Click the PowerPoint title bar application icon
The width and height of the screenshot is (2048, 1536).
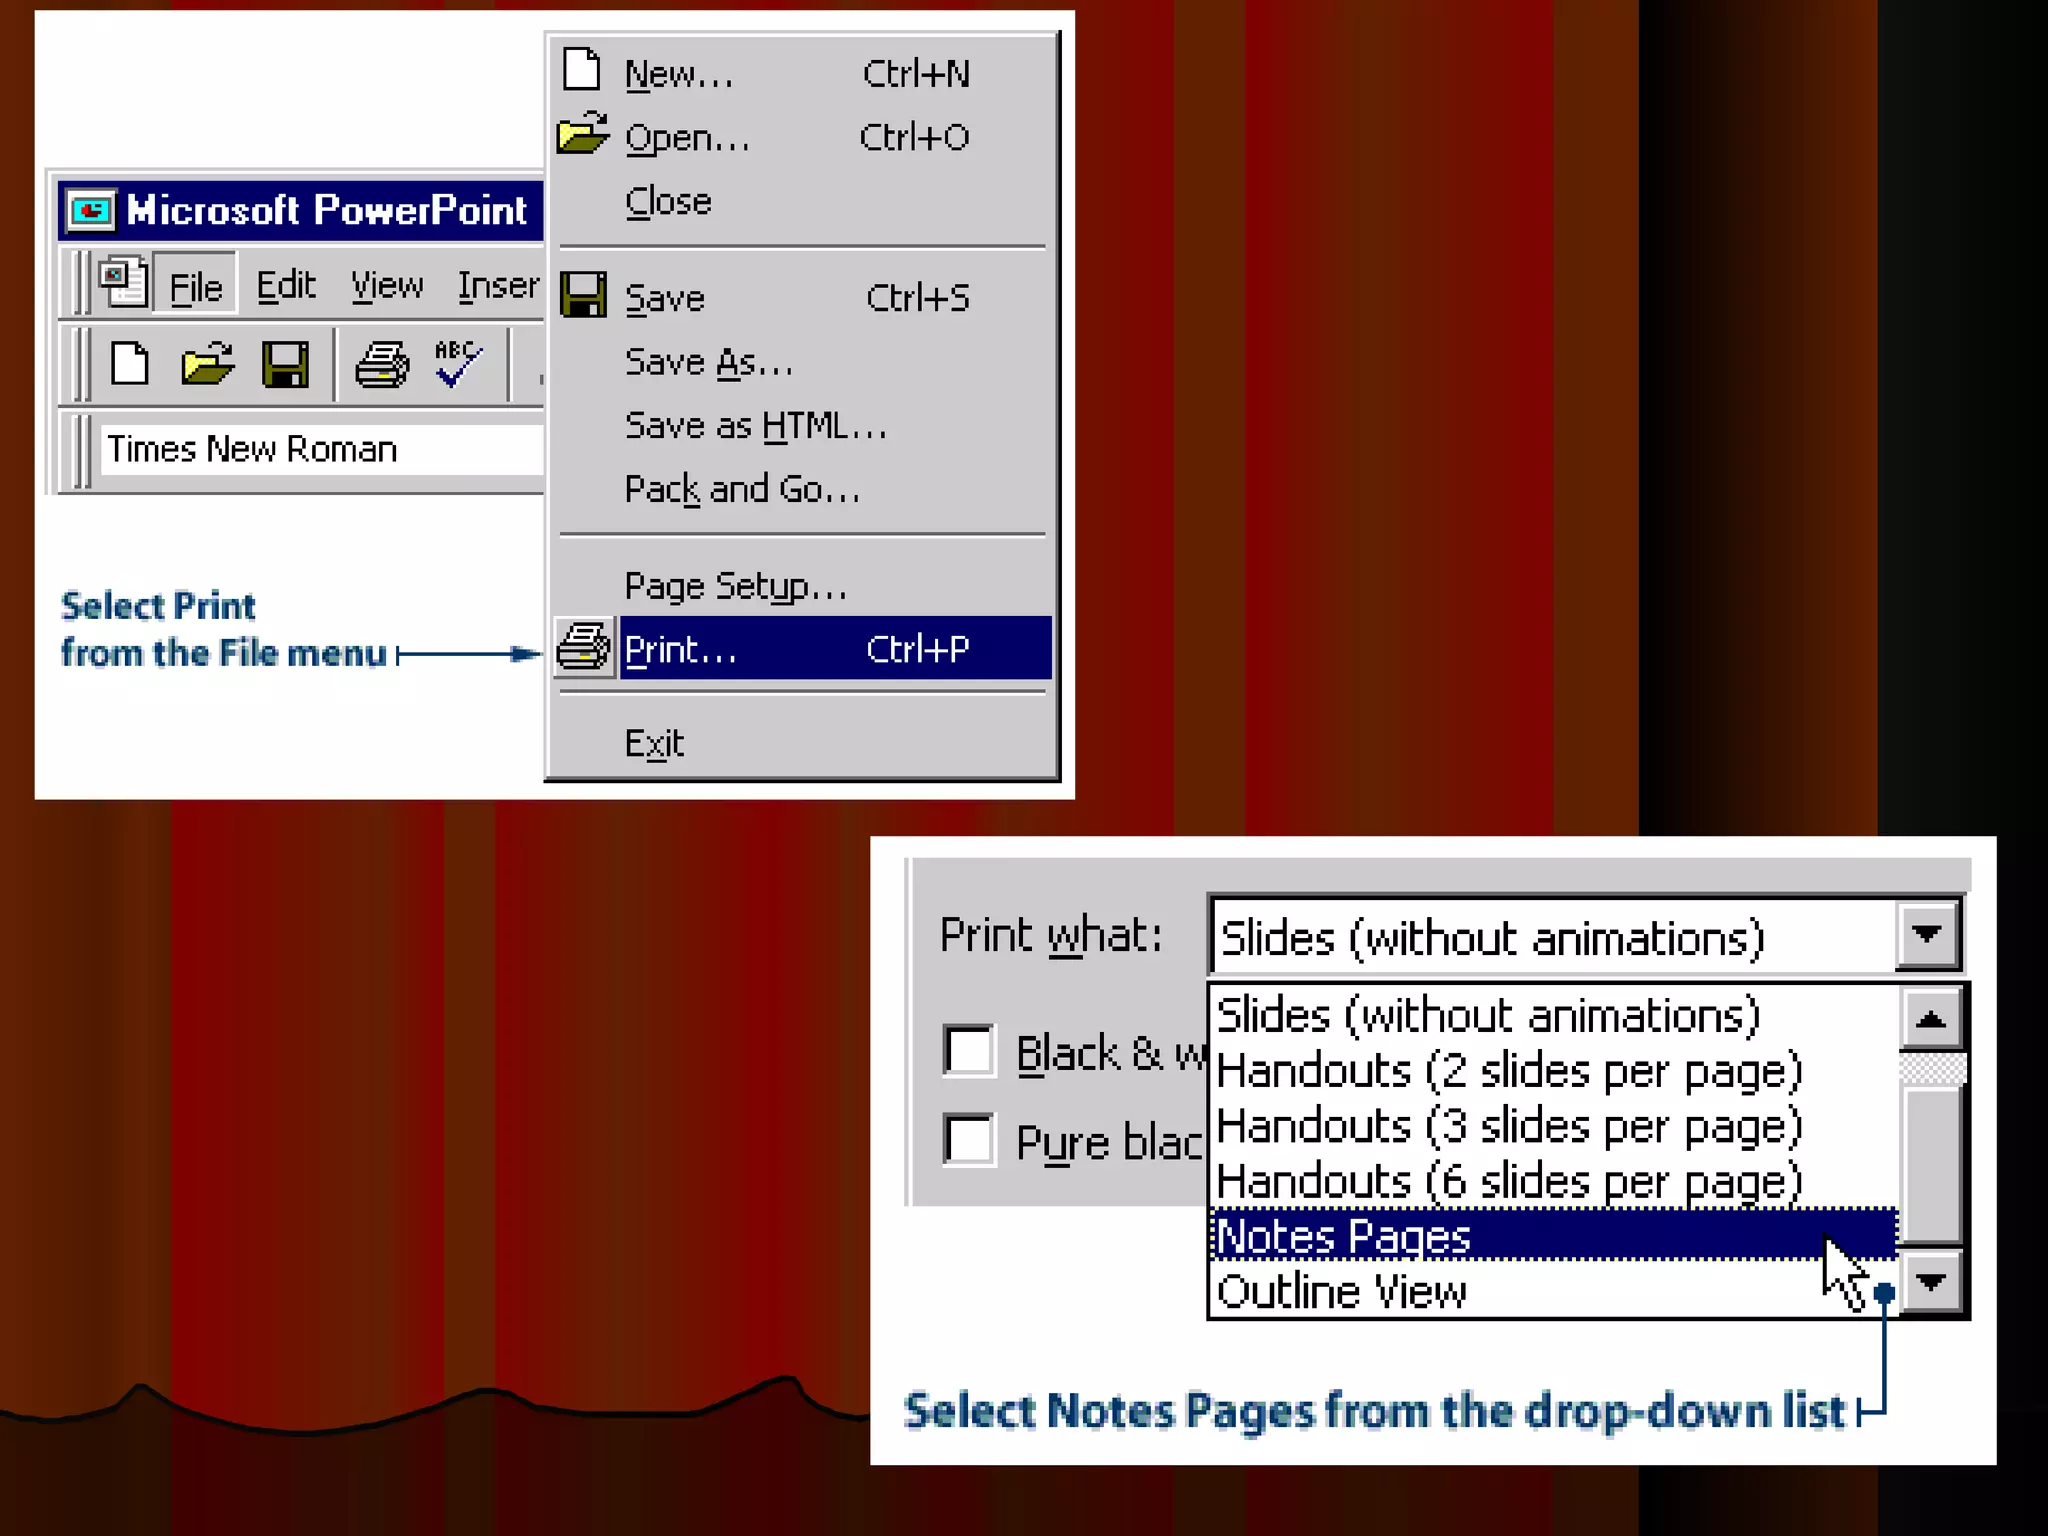click(x=92, y=210)
